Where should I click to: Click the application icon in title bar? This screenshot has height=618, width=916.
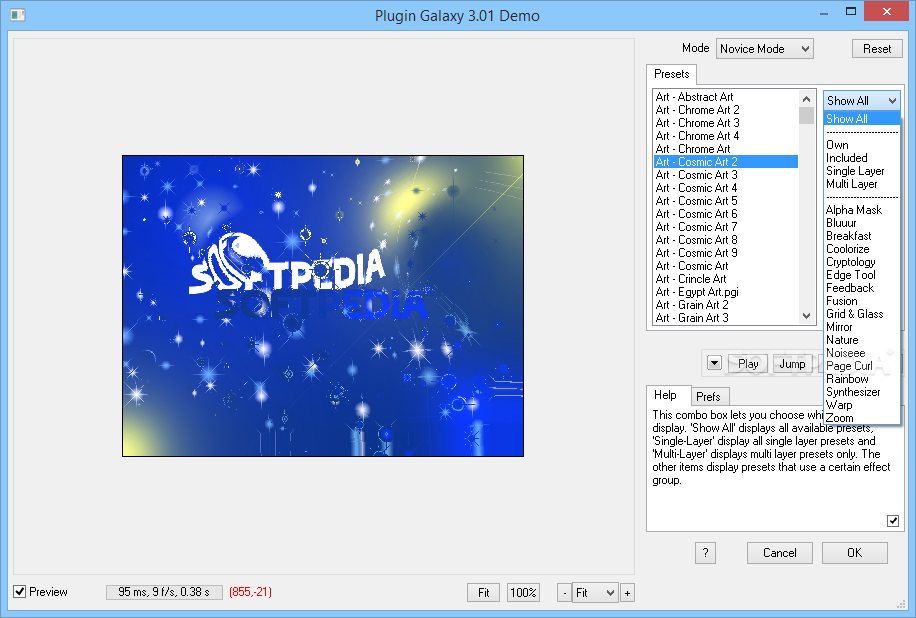coord(18,15)
